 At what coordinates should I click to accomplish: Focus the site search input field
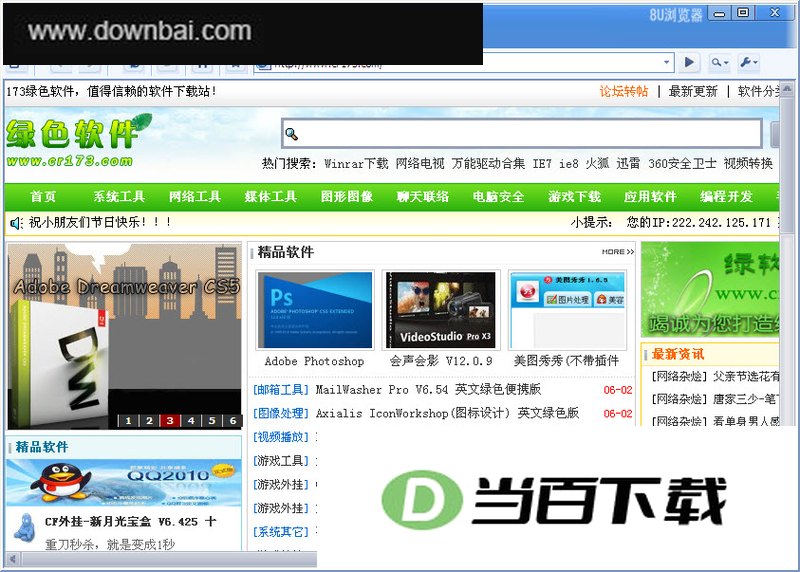pos(521,134)
